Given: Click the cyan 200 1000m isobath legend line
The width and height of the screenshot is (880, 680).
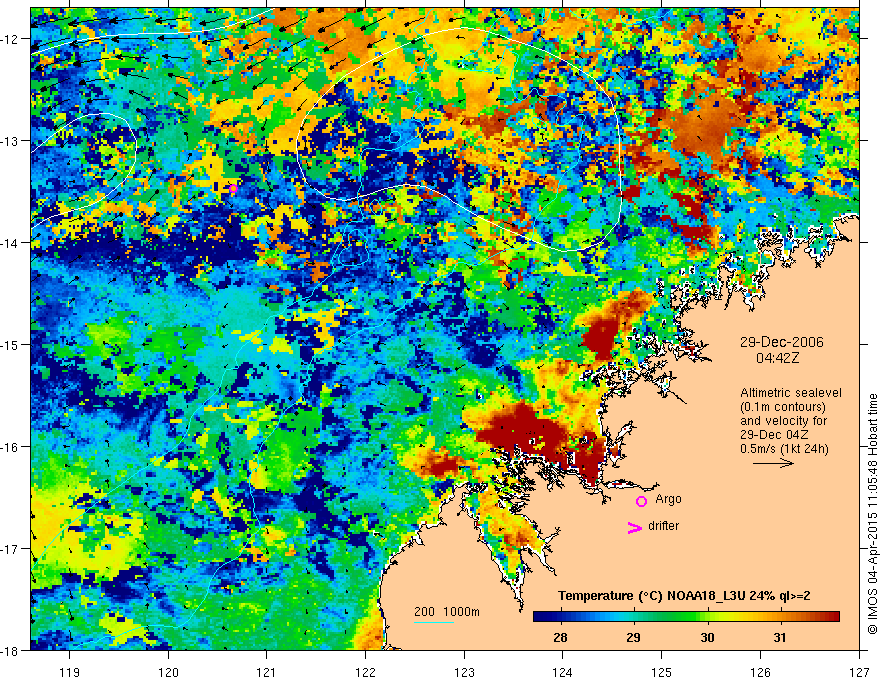Looking at the screenshot, I should (x=434, y=622).
